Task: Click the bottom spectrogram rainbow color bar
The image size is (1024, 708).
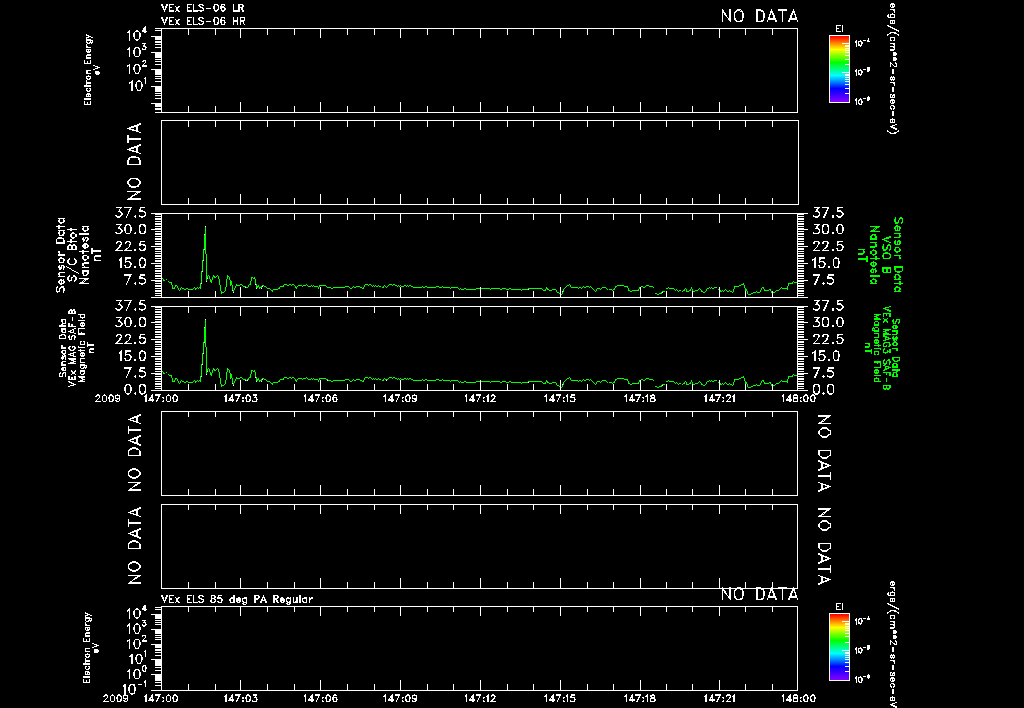Action: click(x=839, y=647)
